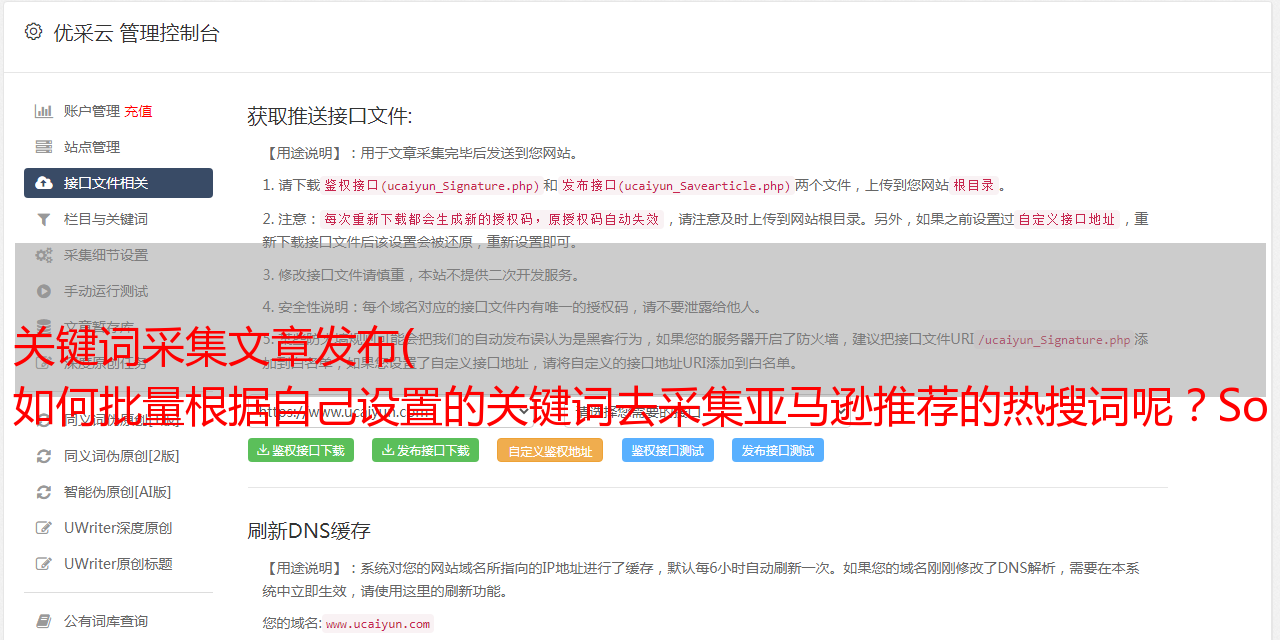Click the server icon next to 站点管理

pyautogui.click(x=44, y=147)
